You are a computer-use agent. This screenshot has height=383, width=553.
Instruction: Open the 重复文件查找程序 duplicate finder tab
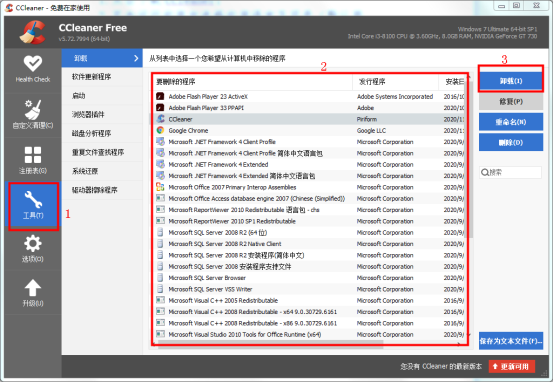click(102, 152)
